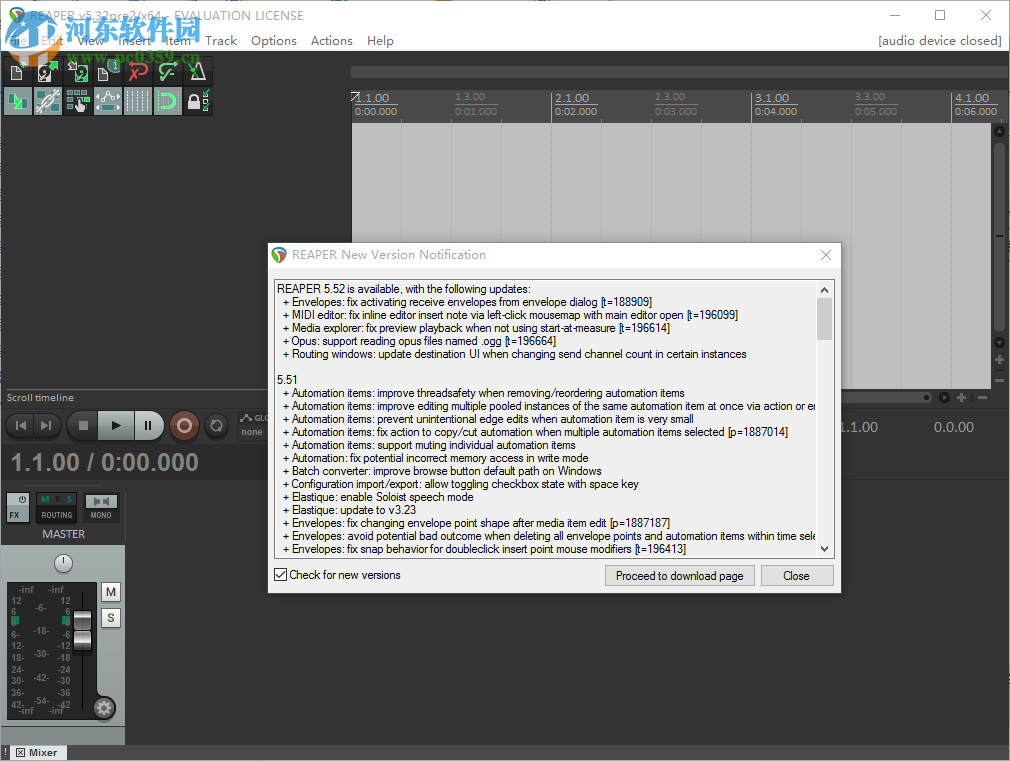
Task: Solo master with S button in mixer
Action: pos(111,618)
